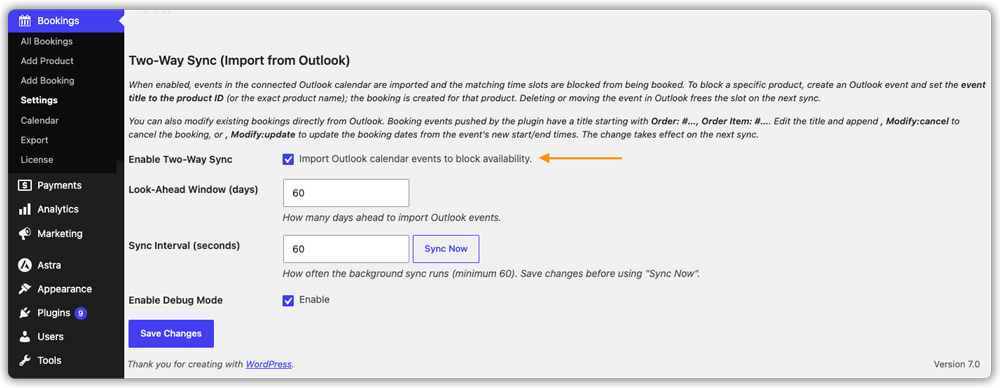Open the Settings submenu item
This screenshot has width=1000, height=388.
tap(39, 100)
